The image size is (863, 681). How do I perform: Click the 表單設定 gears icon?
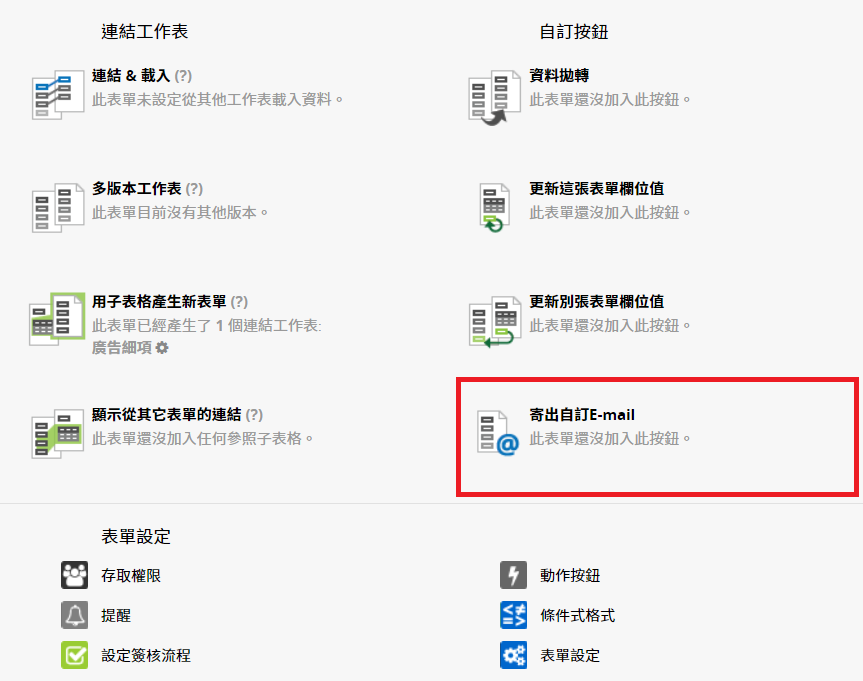514,655
